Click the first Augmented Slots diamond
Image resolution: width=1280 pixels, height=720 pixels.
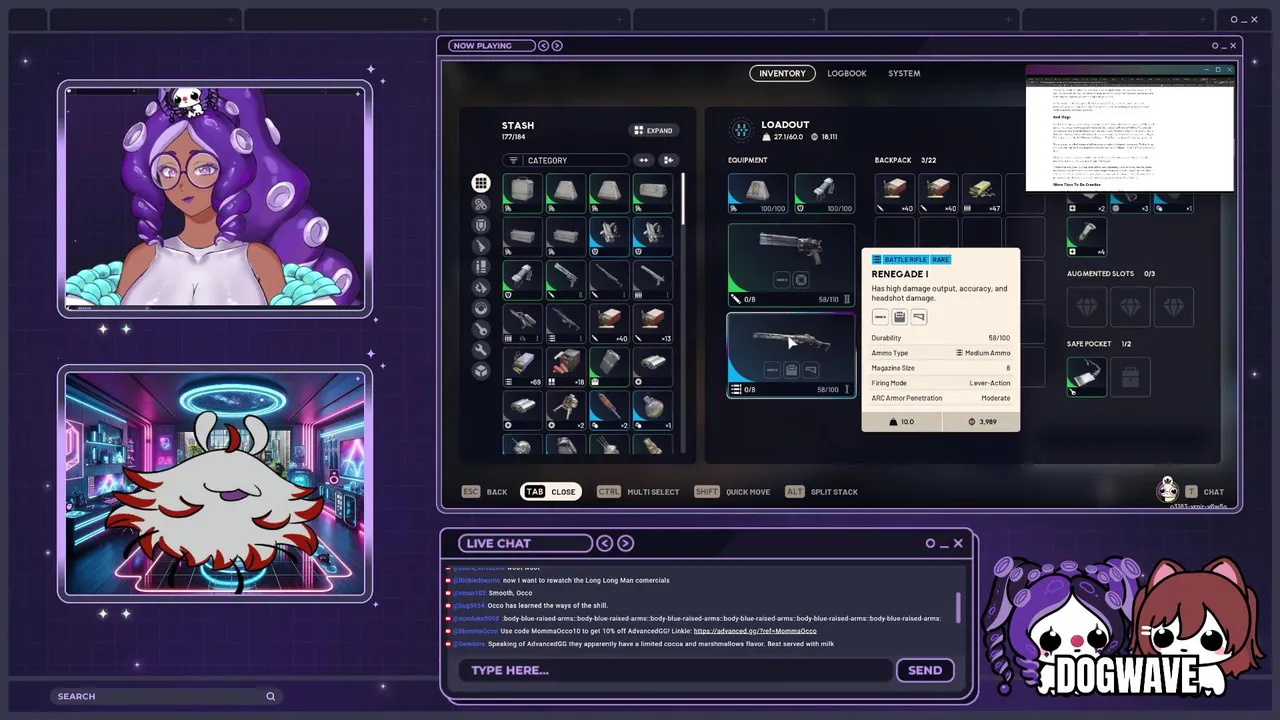1086,307
